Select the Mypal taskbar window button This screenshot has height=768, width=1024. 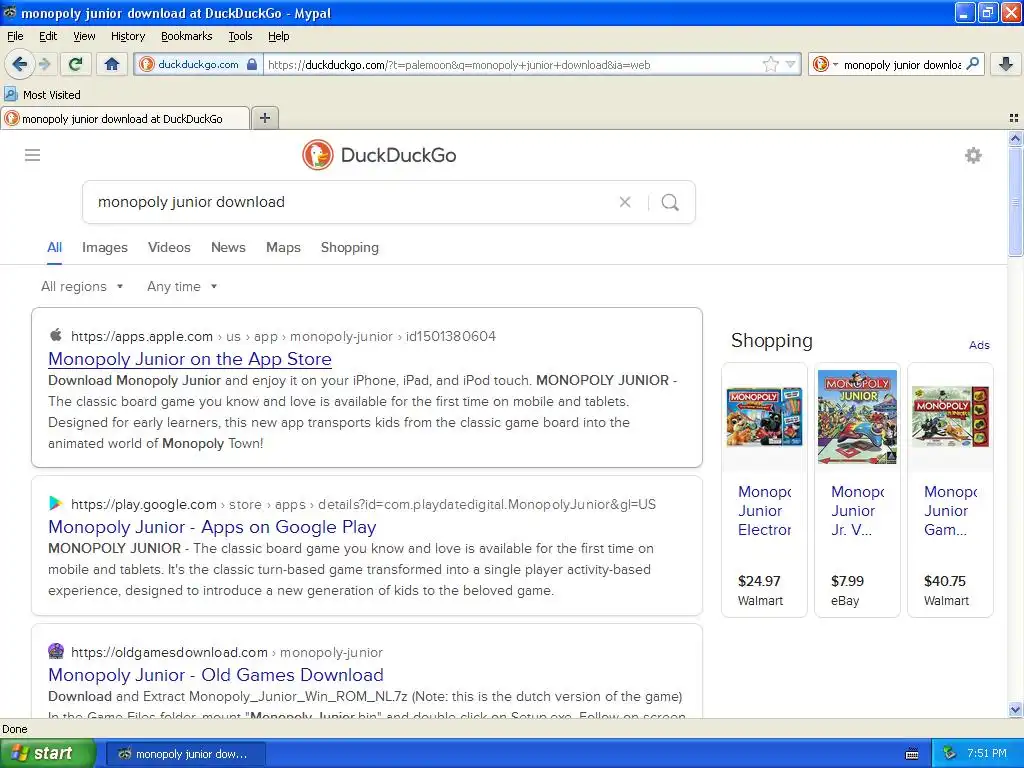point(185,754)
